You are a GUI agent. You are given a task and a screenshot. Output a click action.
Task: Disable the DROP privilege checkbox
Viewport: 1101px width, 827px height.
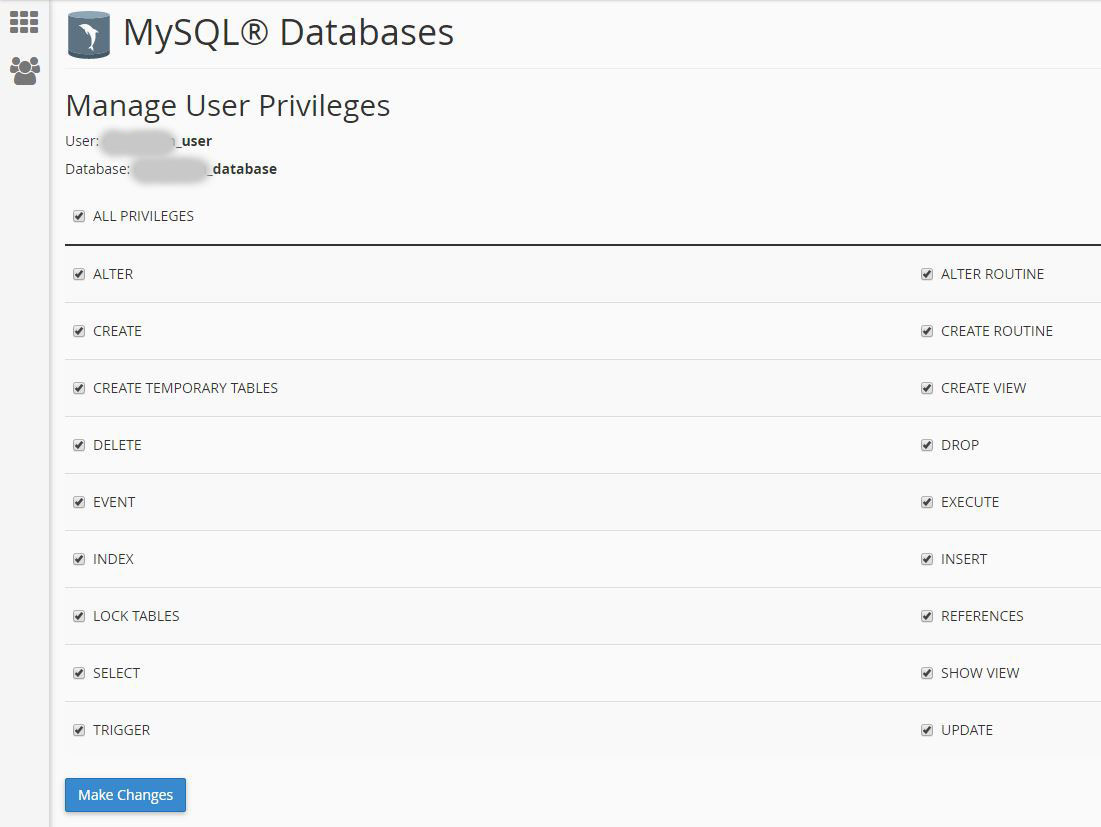click(x=927, y=445)
